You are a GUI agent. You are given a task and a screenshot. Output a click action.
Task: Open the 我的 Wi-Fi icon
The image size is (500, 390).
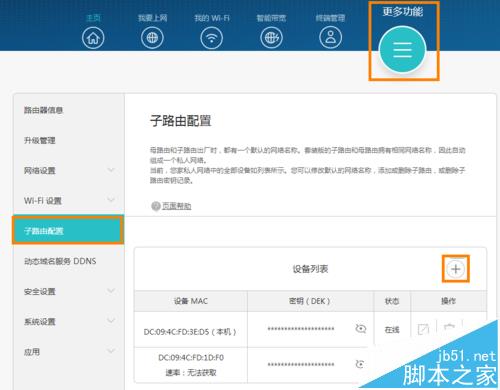(211, 38)
